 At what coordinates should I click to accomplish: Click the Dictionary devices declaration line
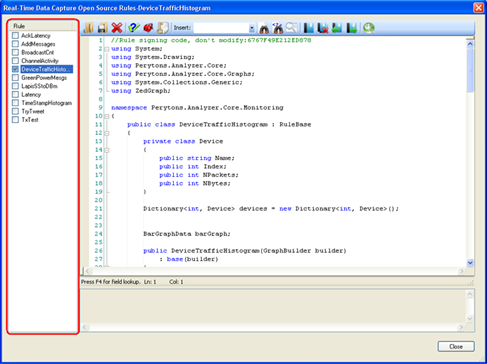pyautogui.click(x=271, y=209)
